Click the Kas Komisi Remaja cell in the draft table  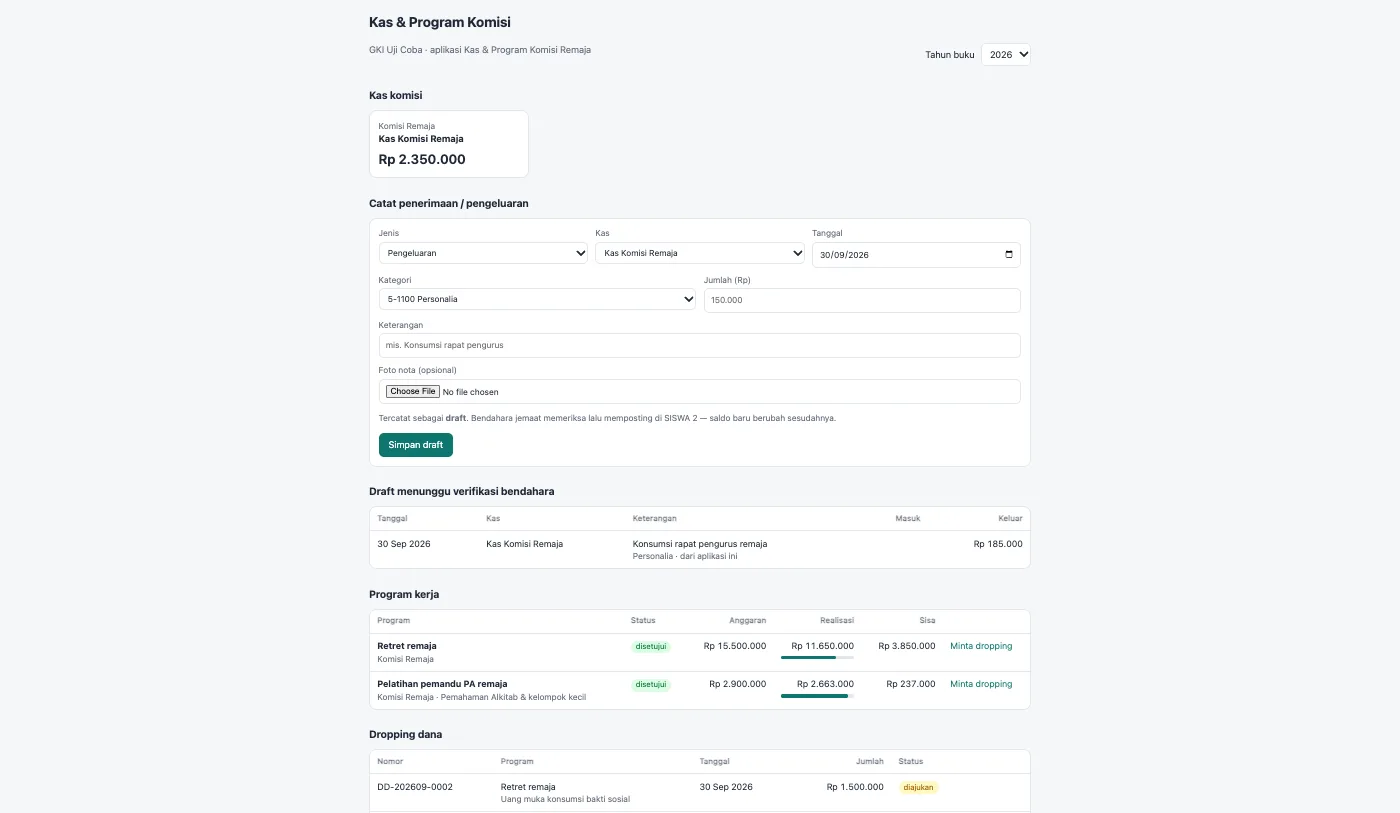click(524, 544)
